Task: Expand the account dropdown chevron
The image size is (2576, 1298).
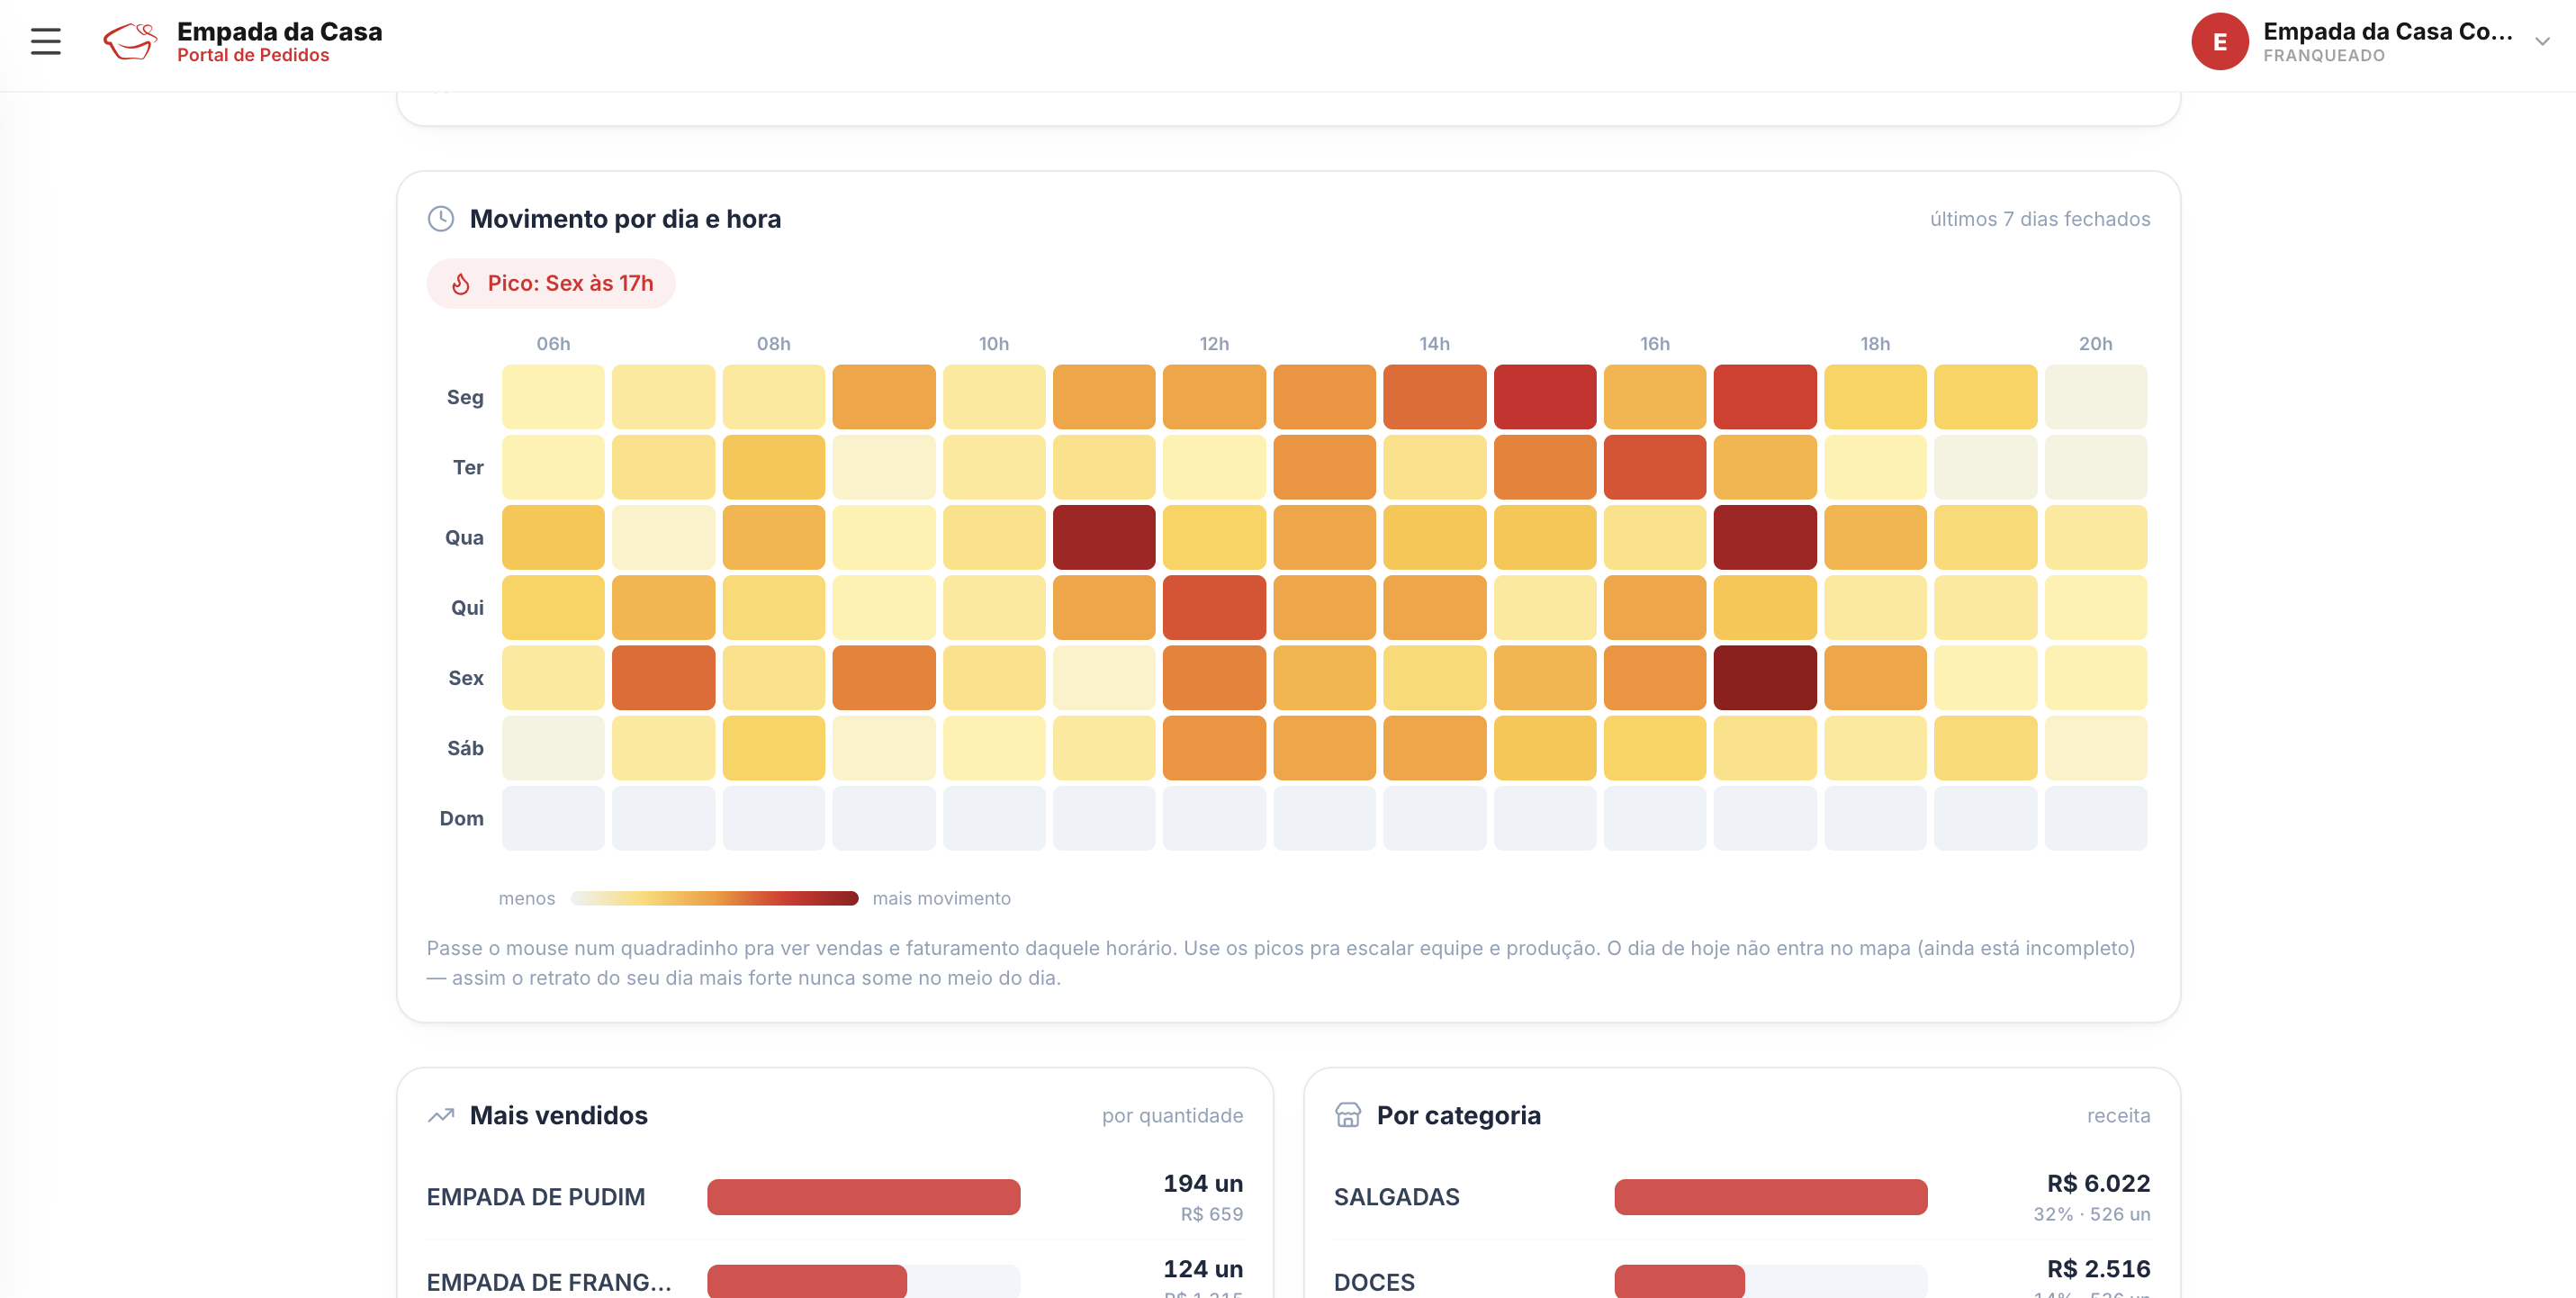Action: pos(2542,42)
